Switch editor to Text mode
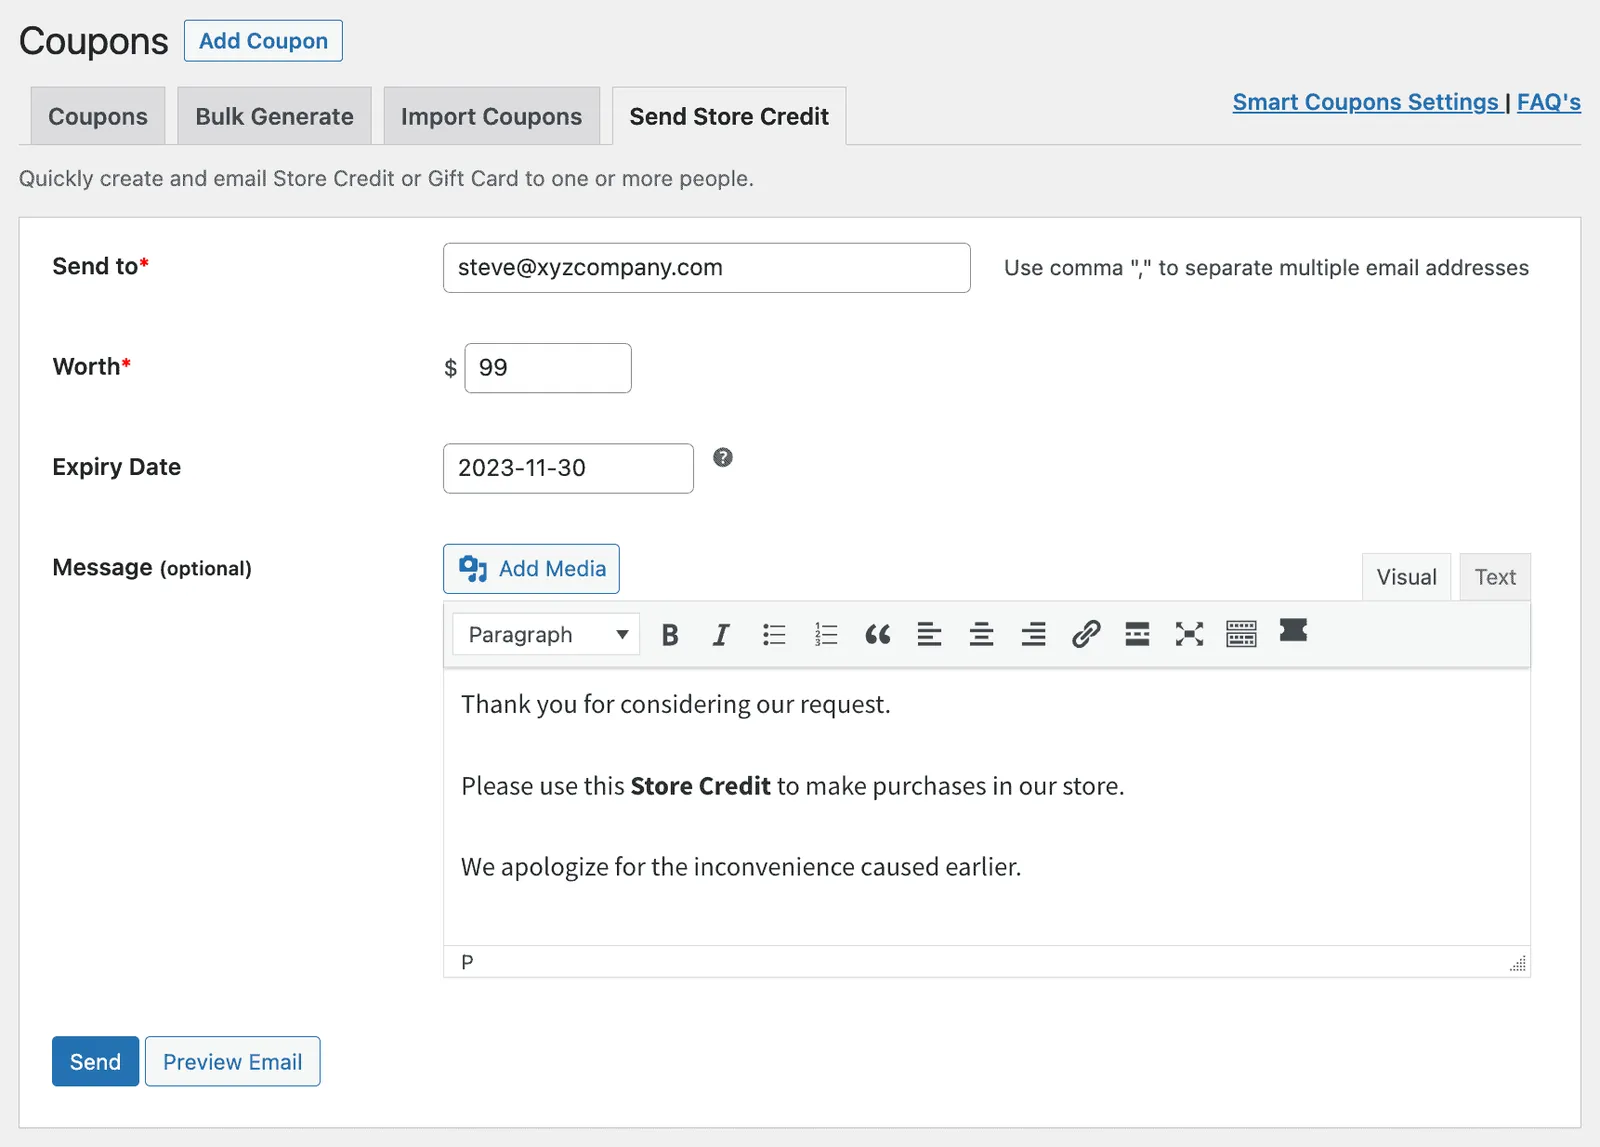Image resolution: width=1600 pixels, height=1147 pixels. 1495,577
